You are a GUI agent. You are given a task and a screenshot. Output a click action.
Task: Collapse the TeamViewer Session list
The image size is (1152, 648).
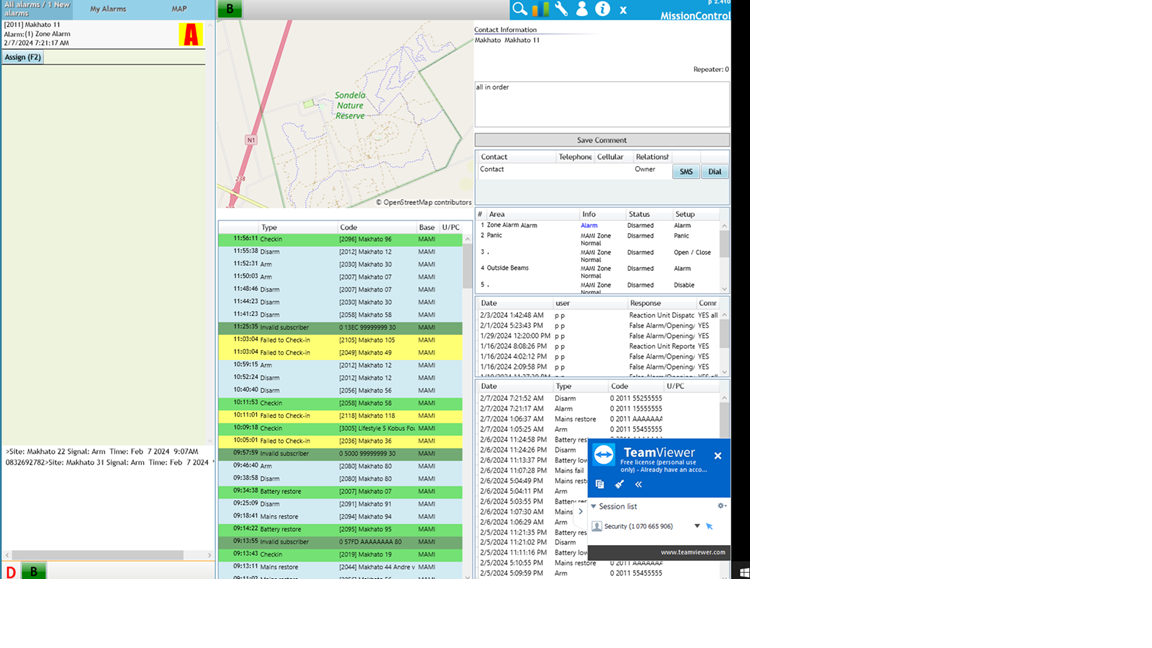pos(593,506)
